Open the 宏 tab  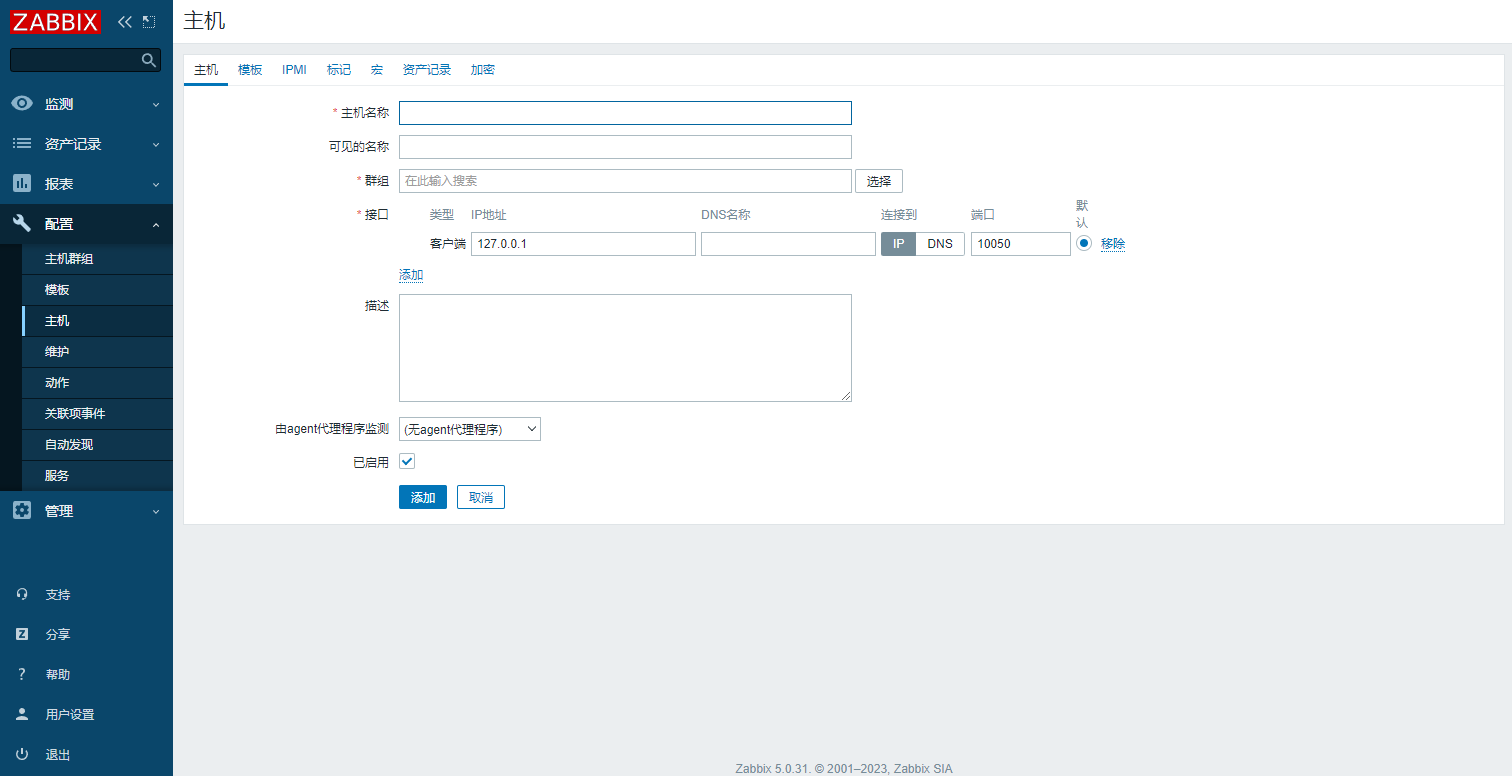(x=377, y=70)
